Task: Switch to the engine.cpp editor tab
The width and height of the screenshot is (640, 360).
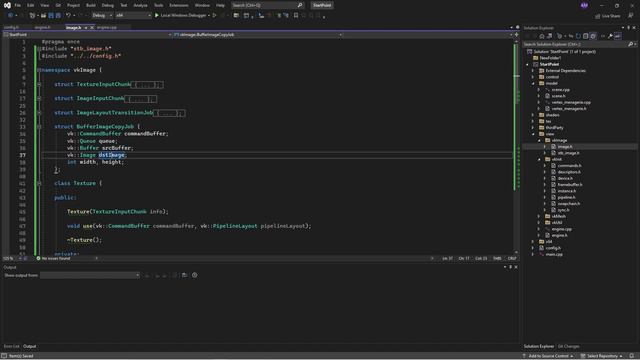Action: click(x=107, y=27)
